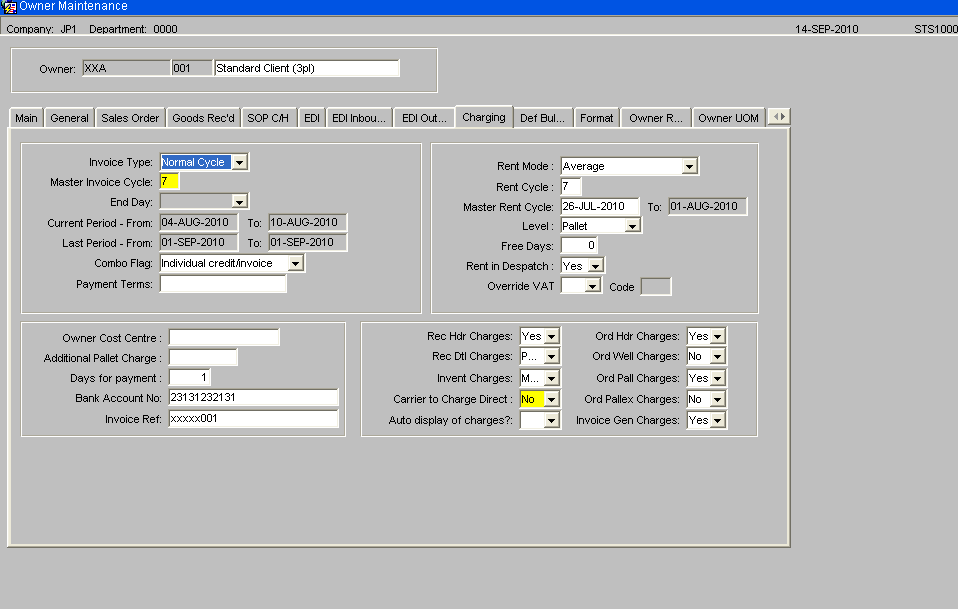This screenshot has width=958, height=609.
Task: Switch to the Format tab
Action: tap(596, 118)
